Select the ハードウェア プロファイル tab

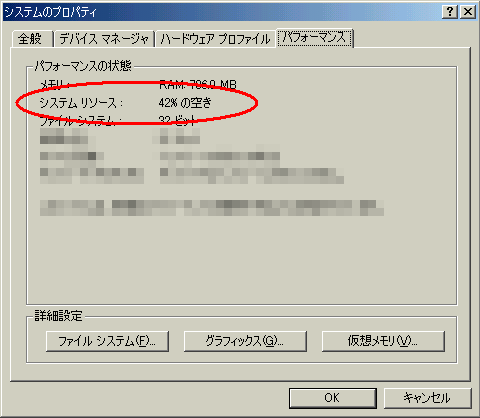point(215,39)
